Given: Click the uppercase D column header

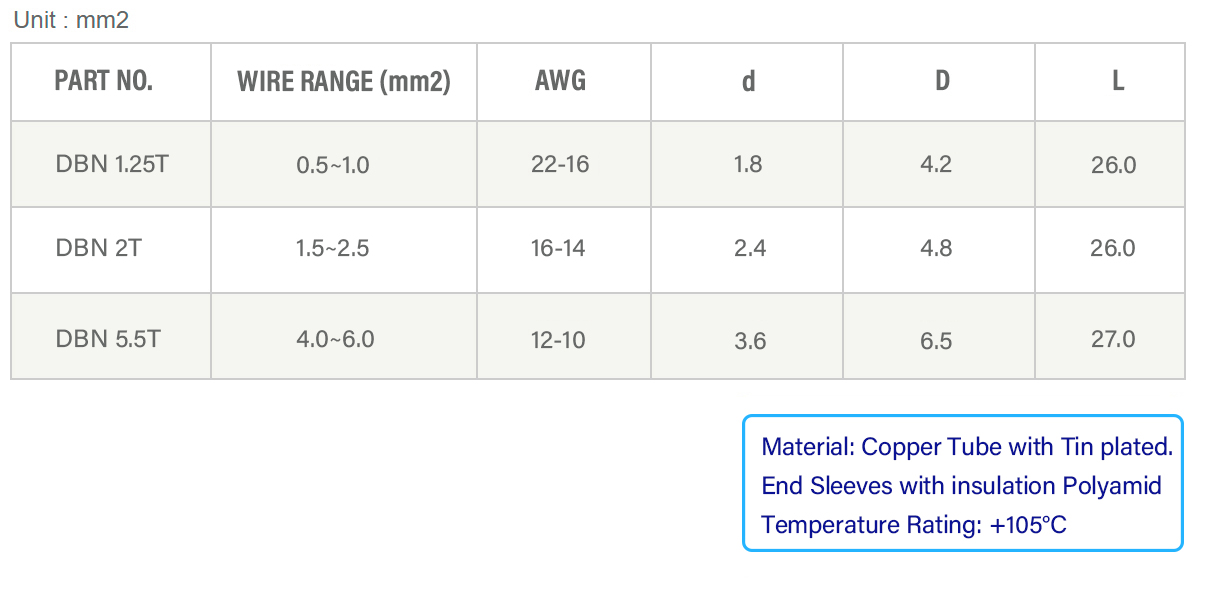Looking at the screenshot, I should tap(942, 81).
